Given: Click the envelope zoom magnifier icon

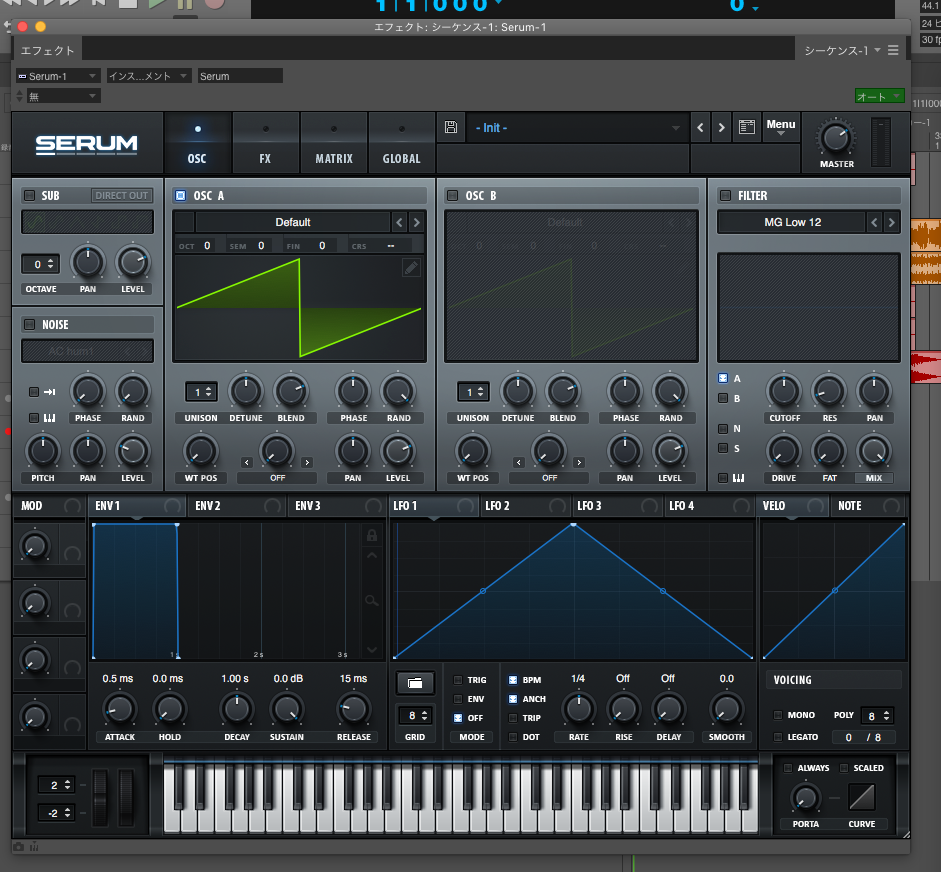Looking at the screenshot, I should (x=372, y=600).
